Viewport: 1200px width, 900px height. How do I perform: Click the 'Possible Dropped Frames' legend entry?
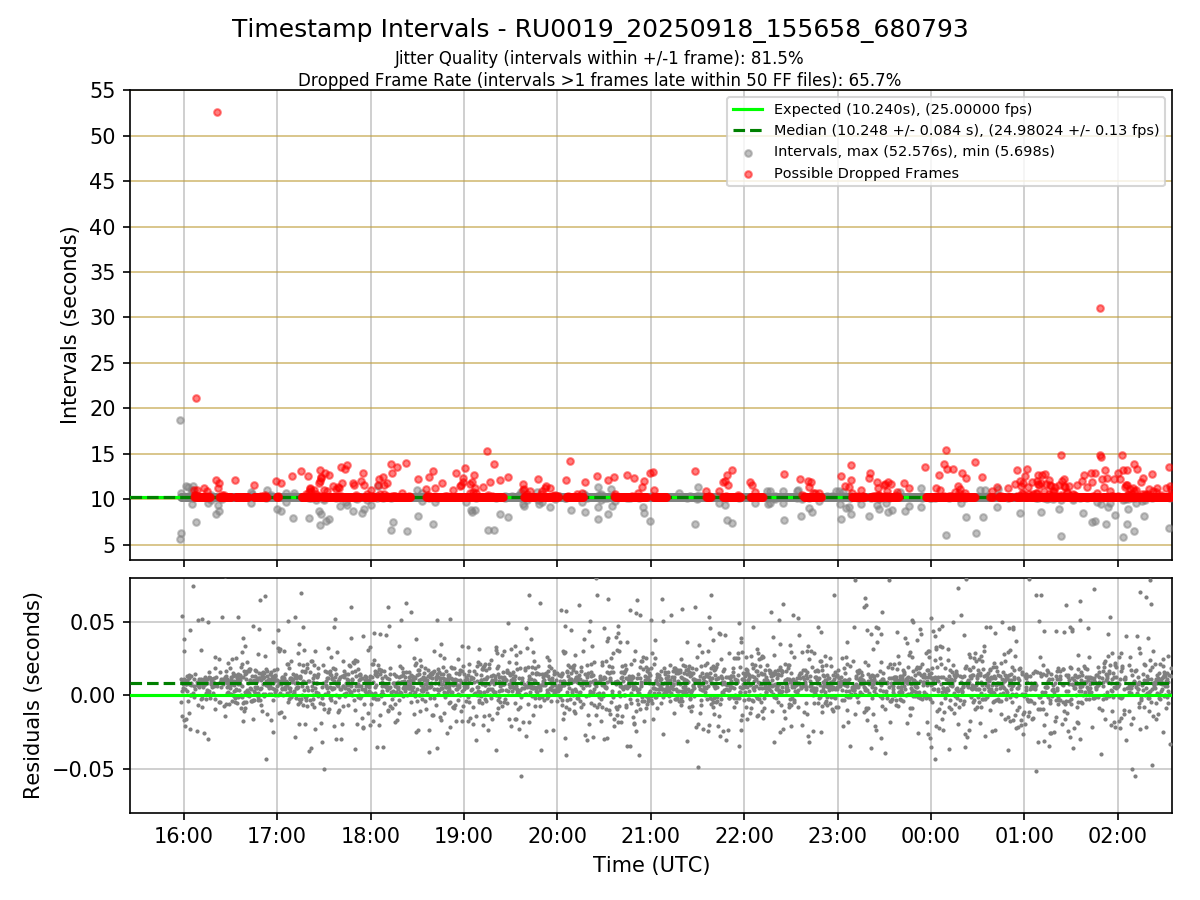pos(866,173)
